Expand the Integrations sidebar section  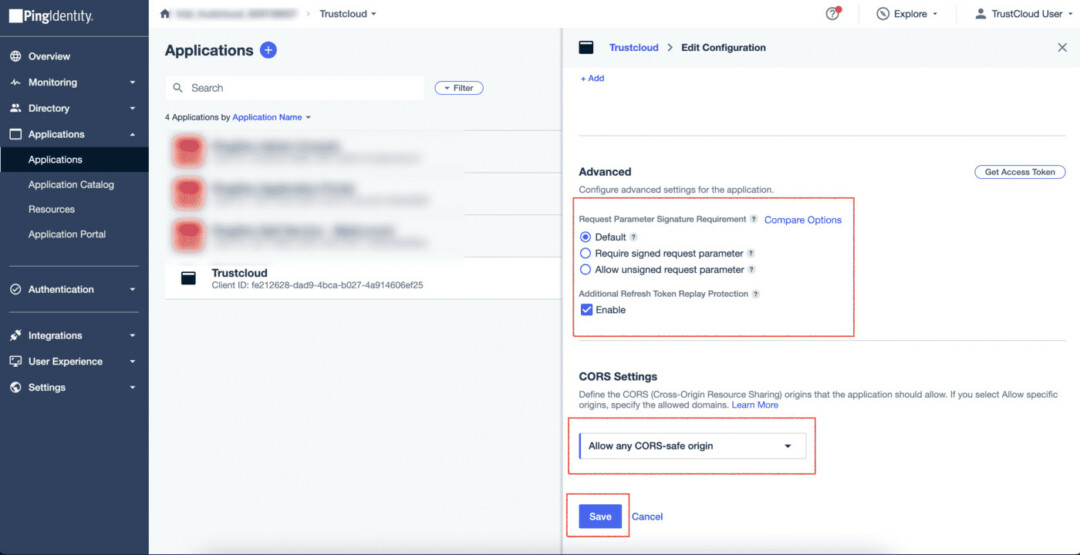(133, 336)
